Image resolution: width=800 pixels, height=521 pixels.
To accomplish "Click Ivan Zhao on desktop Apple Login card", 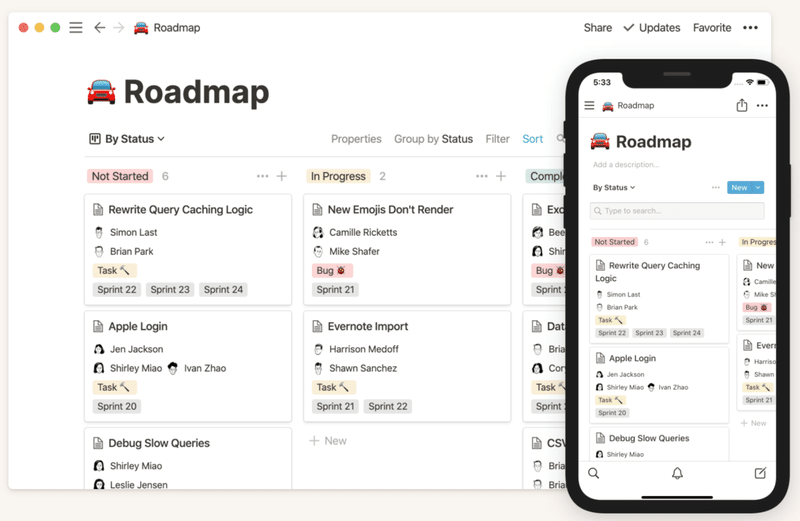I will pos(197,368).
